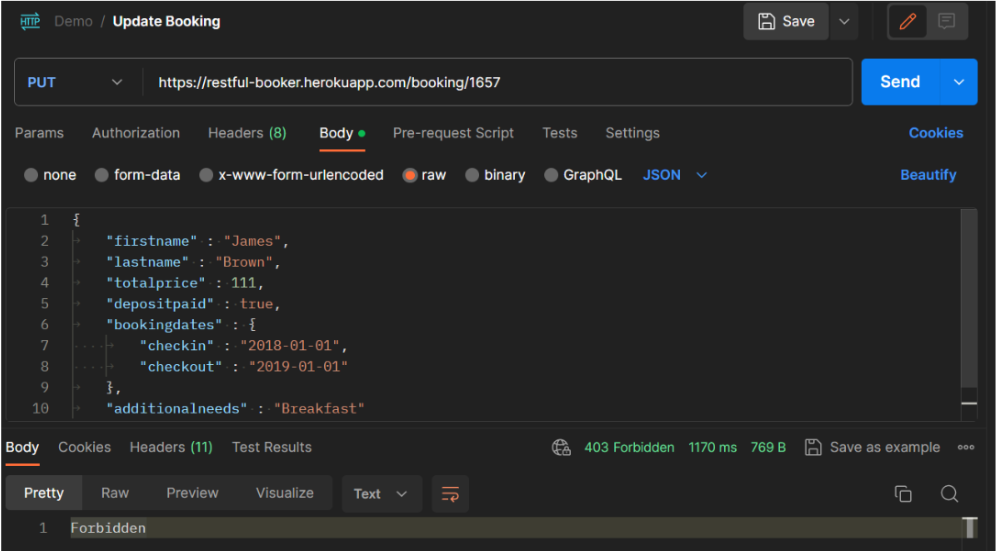Viewport: 996px width, 551px height.
Task: Click the 769 B response size
Action: [768, 447]
